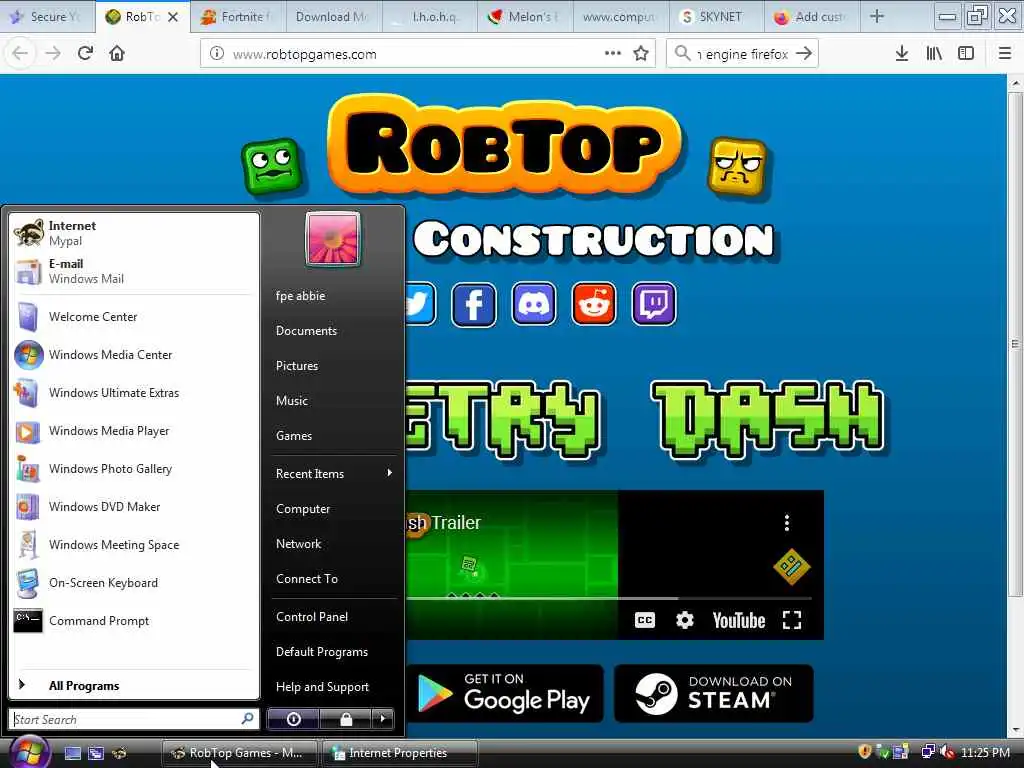Open Network from the Start menu
Image resolution: width=1024 pixels, height=768 pixels.
[x=333, y=543]
